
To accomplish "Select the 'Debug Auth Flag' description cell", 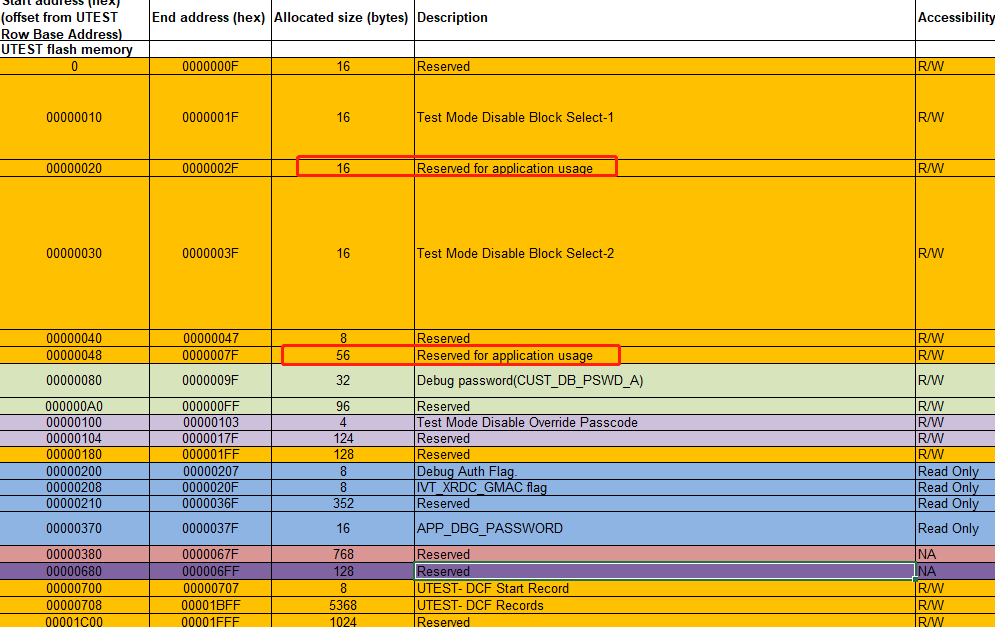I will pos(460,471).
